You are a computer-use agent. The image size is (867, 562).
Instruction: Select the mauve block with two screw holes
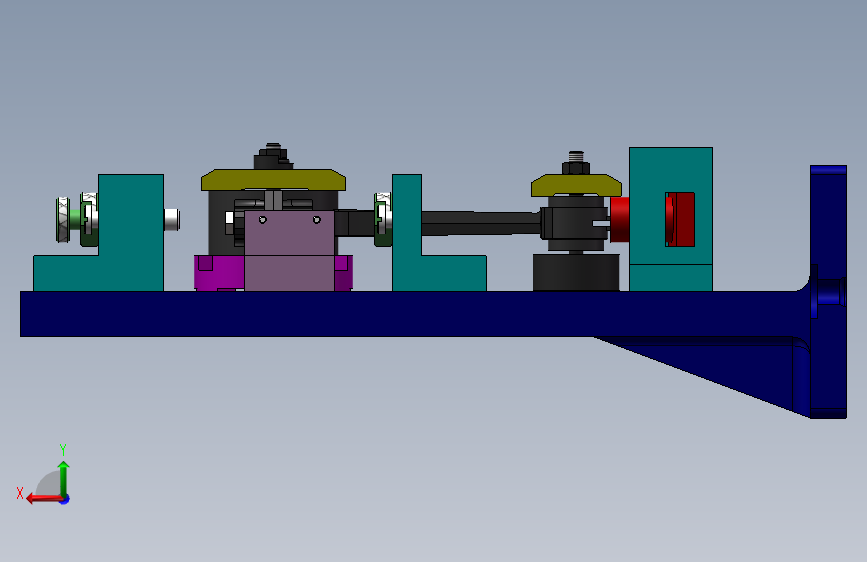coord(289,250)
